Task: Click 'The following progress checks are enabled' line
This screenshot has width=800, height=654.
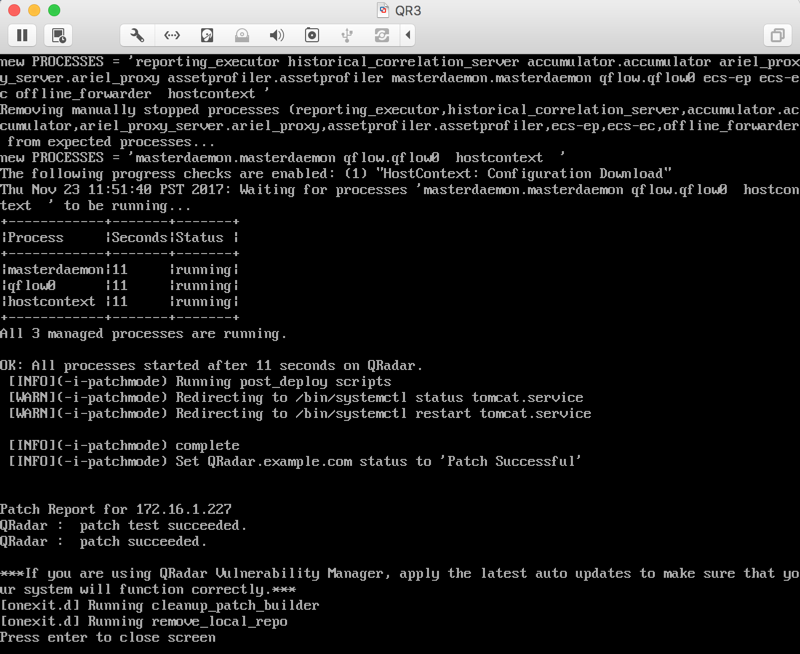Action: (336, 173)
